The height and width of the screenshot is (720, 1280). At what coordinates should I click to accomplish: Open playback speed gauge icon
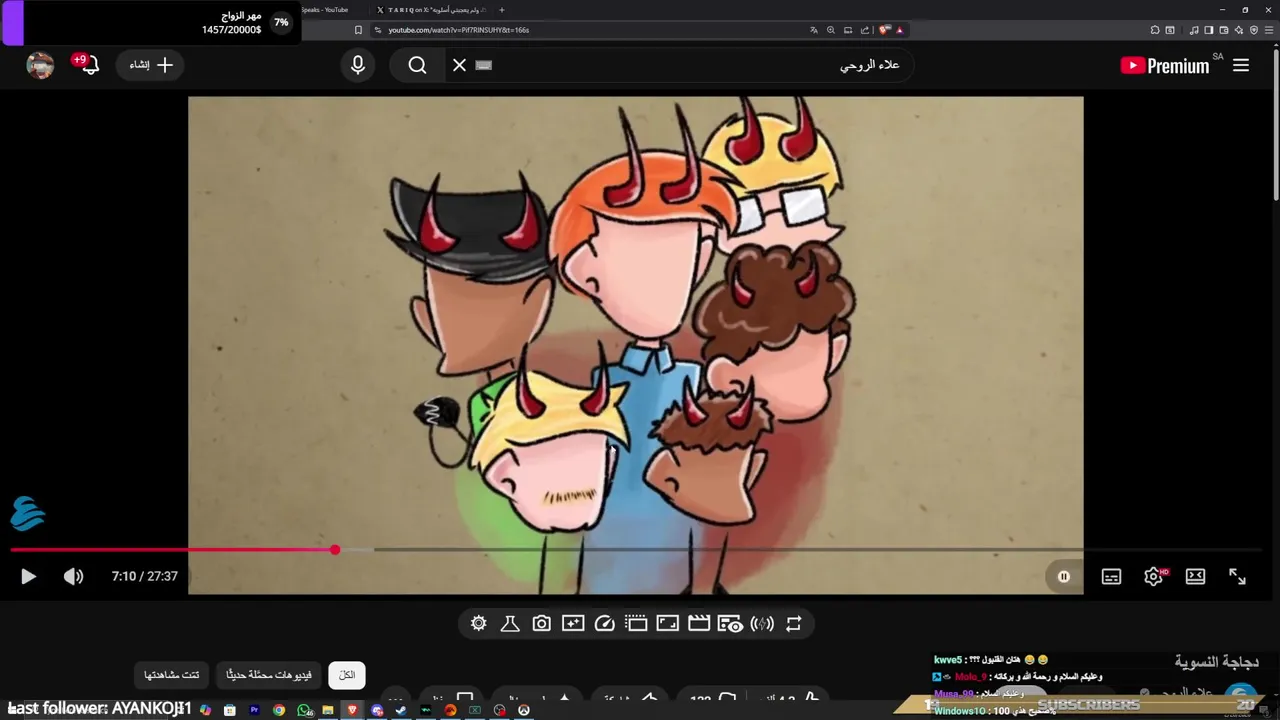(604, 623)
